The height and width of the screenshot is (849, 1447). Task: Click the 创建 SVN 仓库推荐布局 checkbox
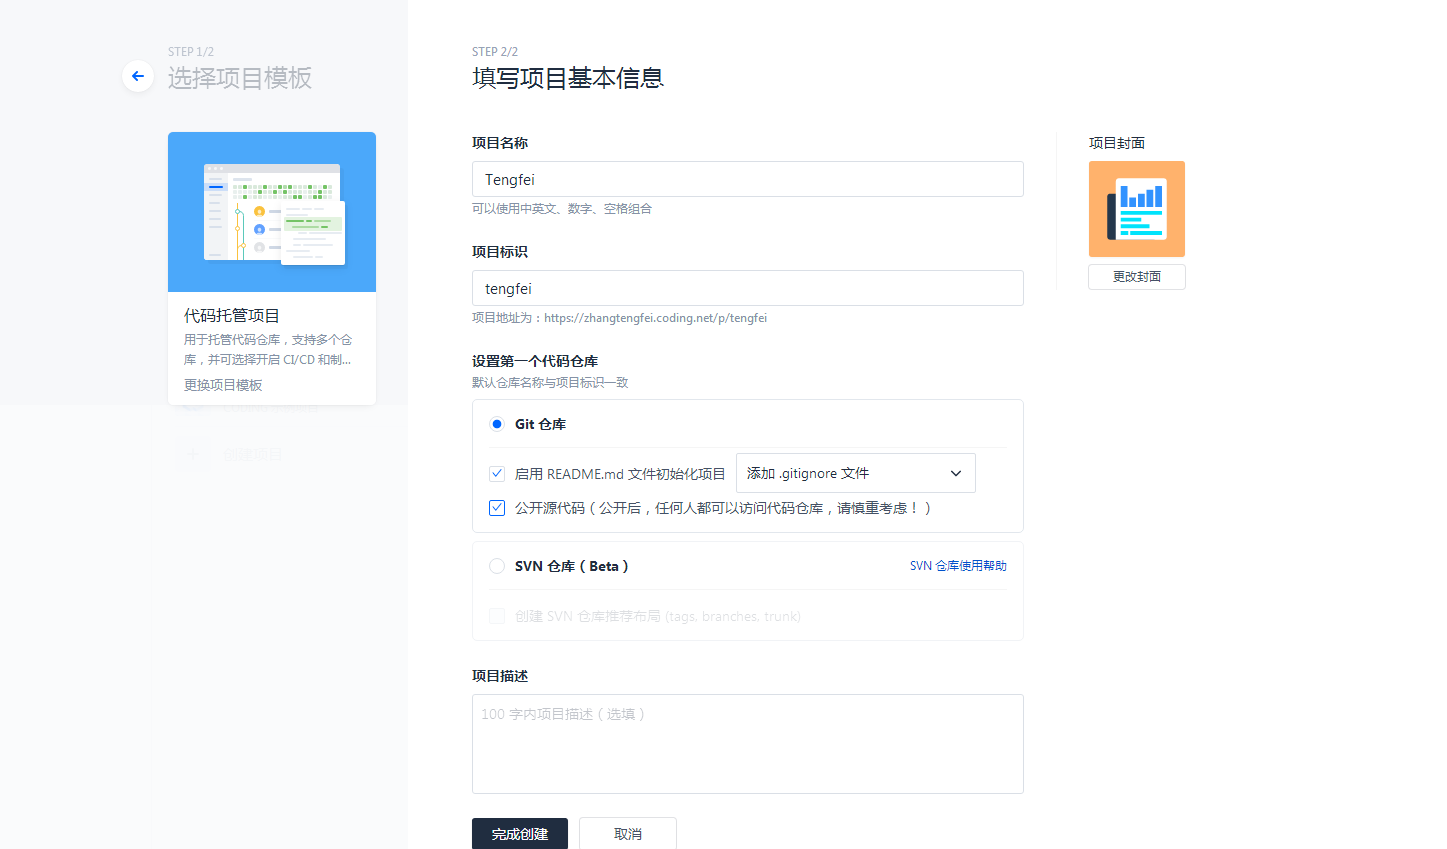pos(497,616)
